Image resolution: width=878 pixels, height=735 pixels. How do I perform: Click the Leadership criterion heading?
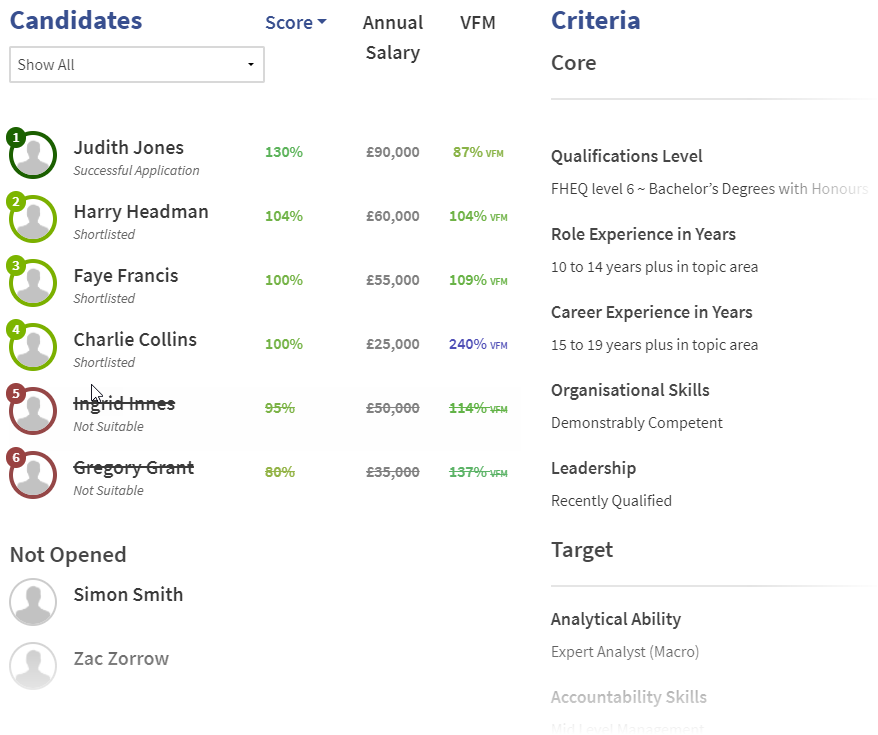coord(593,468)
